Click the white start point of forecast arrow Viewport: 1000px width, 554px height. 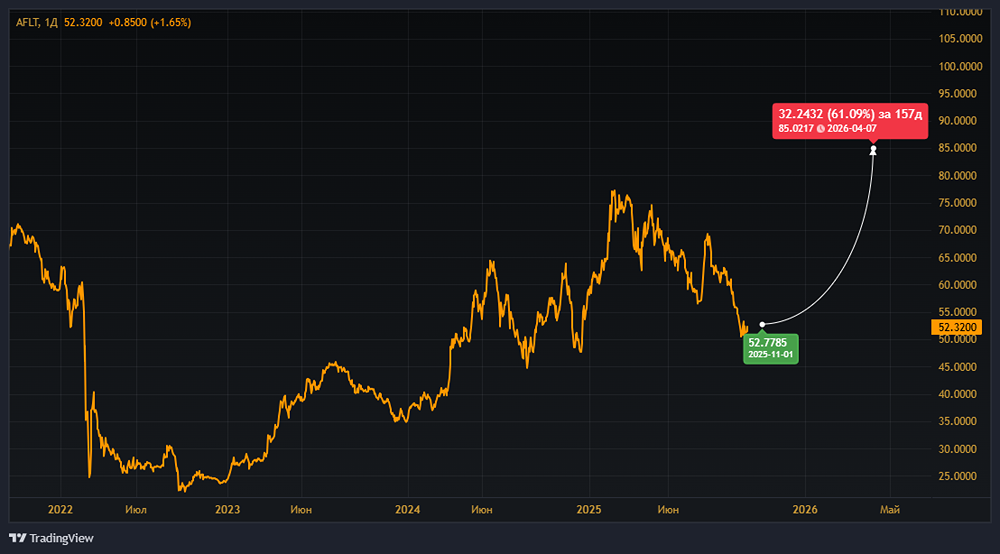[763, 324]
